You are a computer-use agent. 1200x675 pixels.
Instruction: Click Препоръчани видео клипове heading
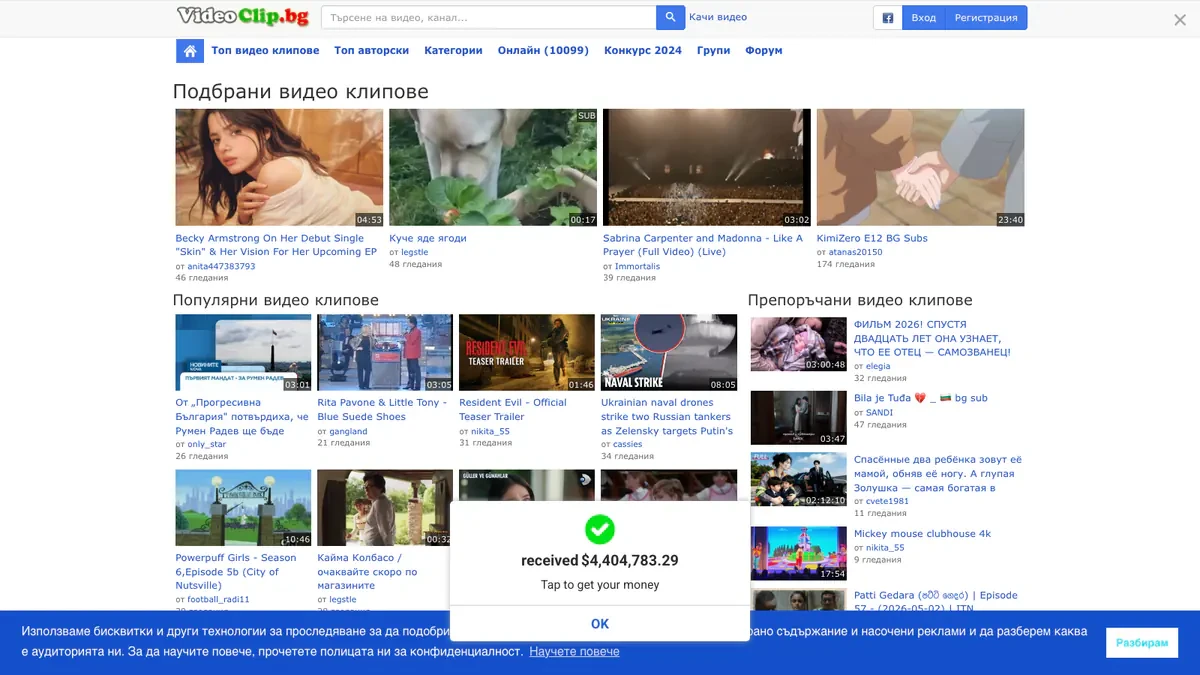tap(860, 300)
